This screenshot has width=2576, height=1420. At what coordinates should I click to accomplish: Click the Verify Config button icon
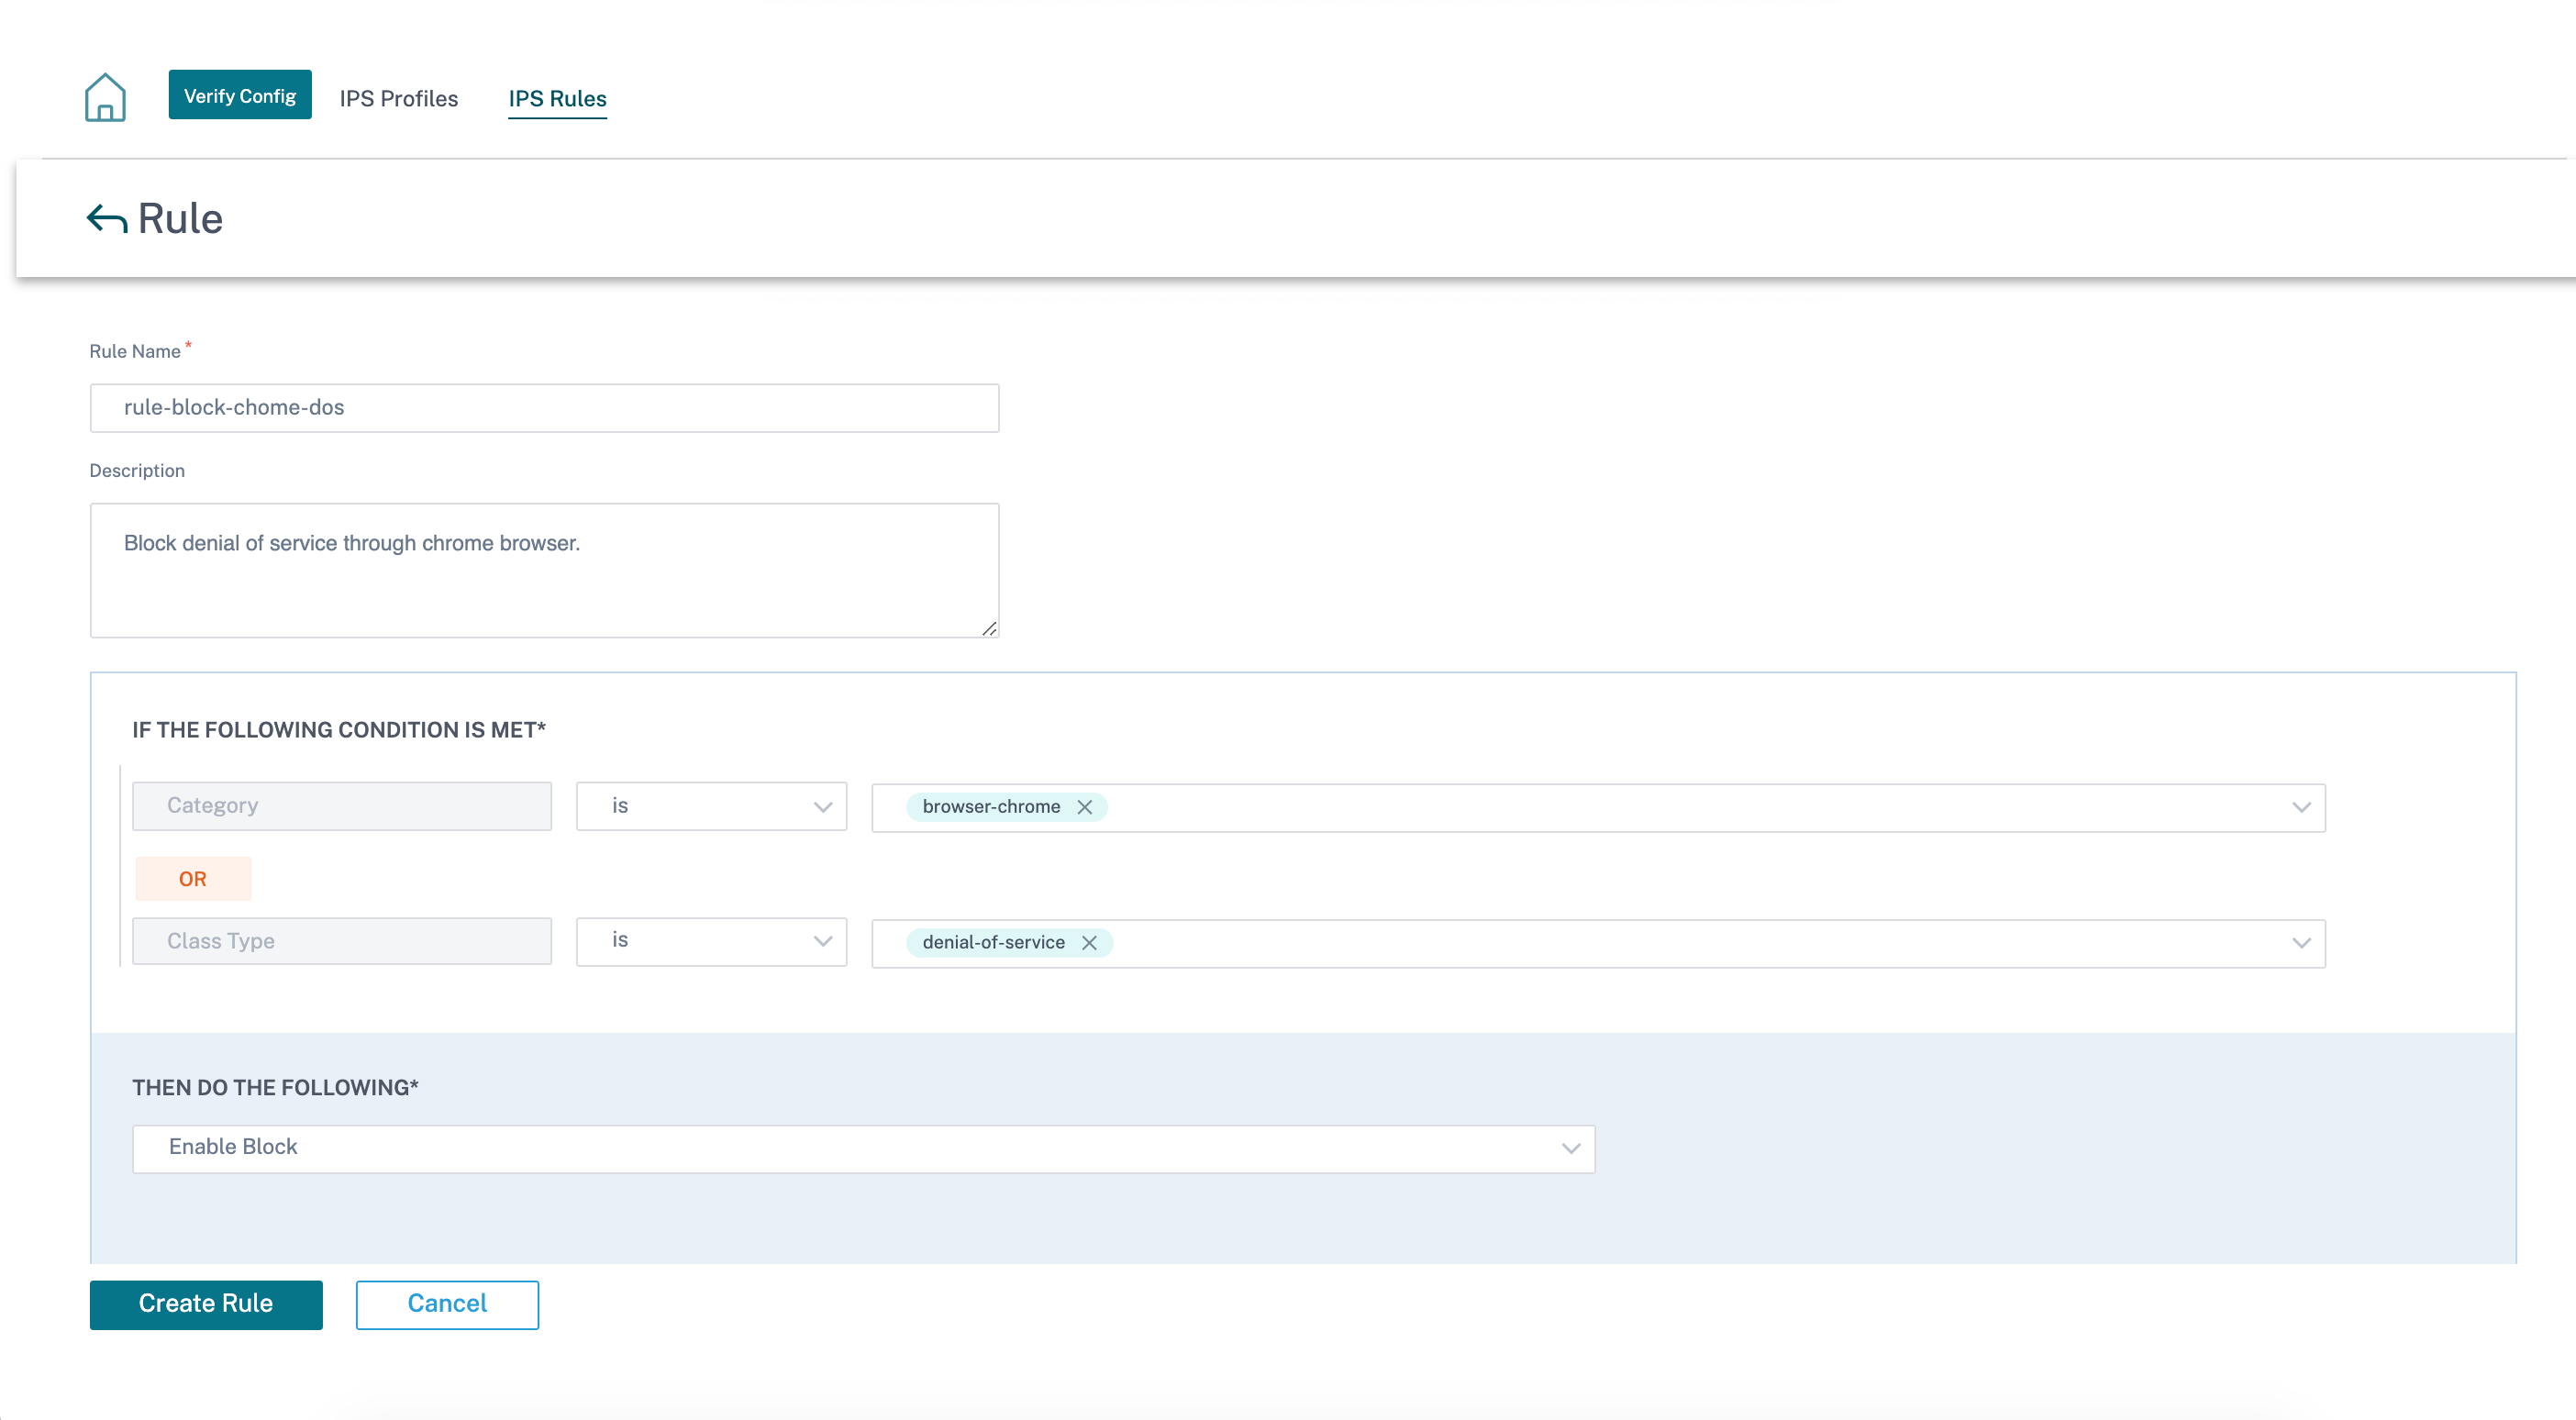pyautogui.click(x=241, y=96)
